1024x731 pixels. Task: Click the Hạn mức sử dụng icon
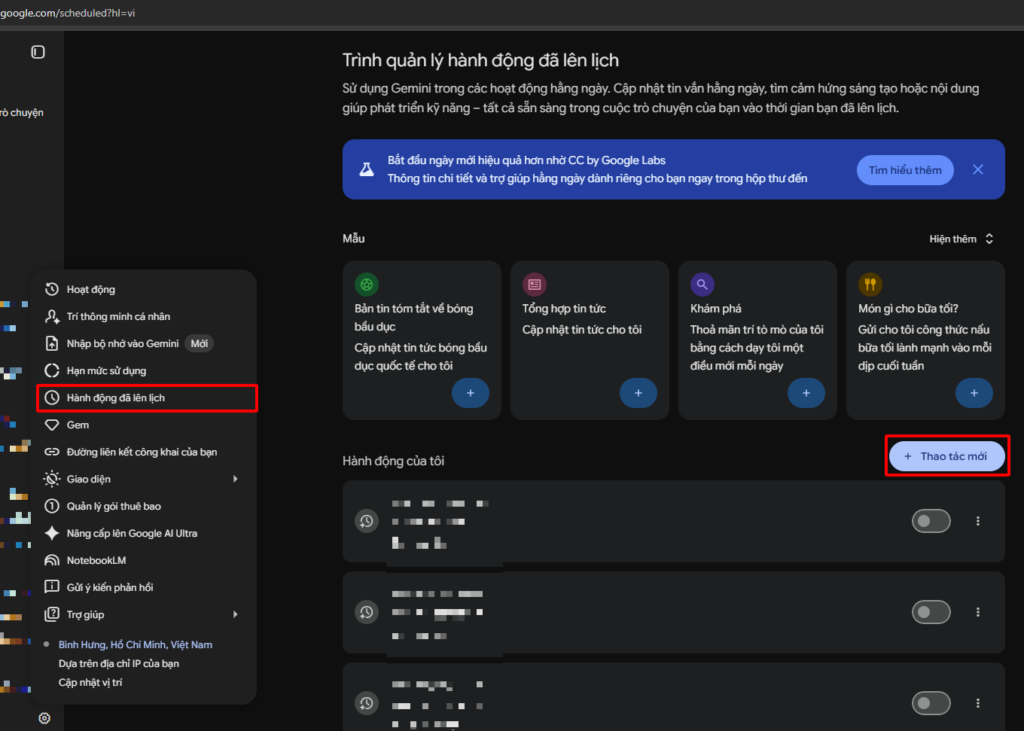(52, 370)
